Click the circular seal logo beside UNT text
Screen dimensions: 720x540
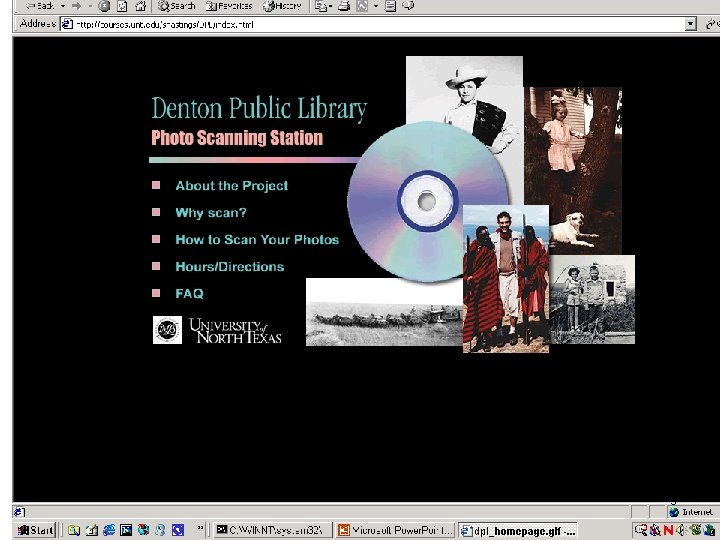click(x=167, y=330)
